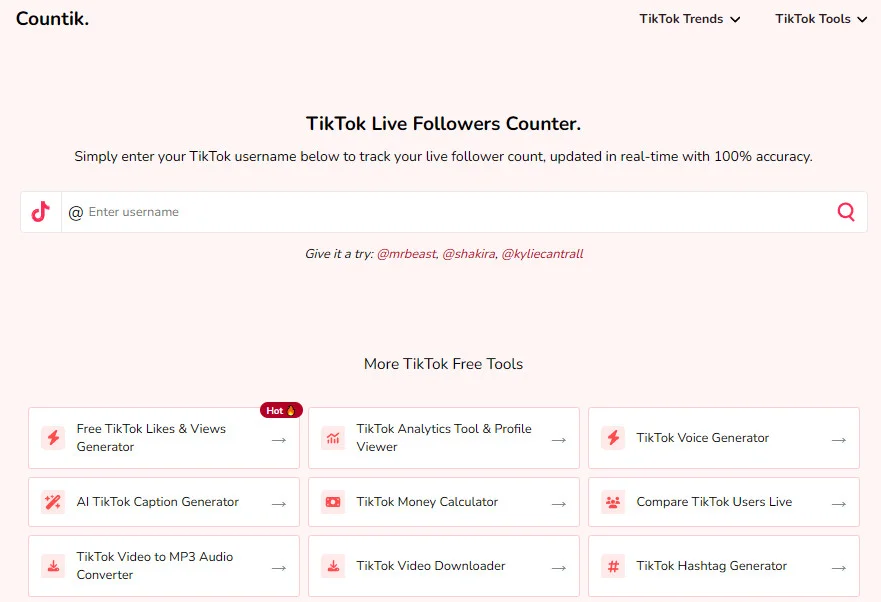
Task: Click arrow on TikTok Voice Generator card
Action: [839, 440]
